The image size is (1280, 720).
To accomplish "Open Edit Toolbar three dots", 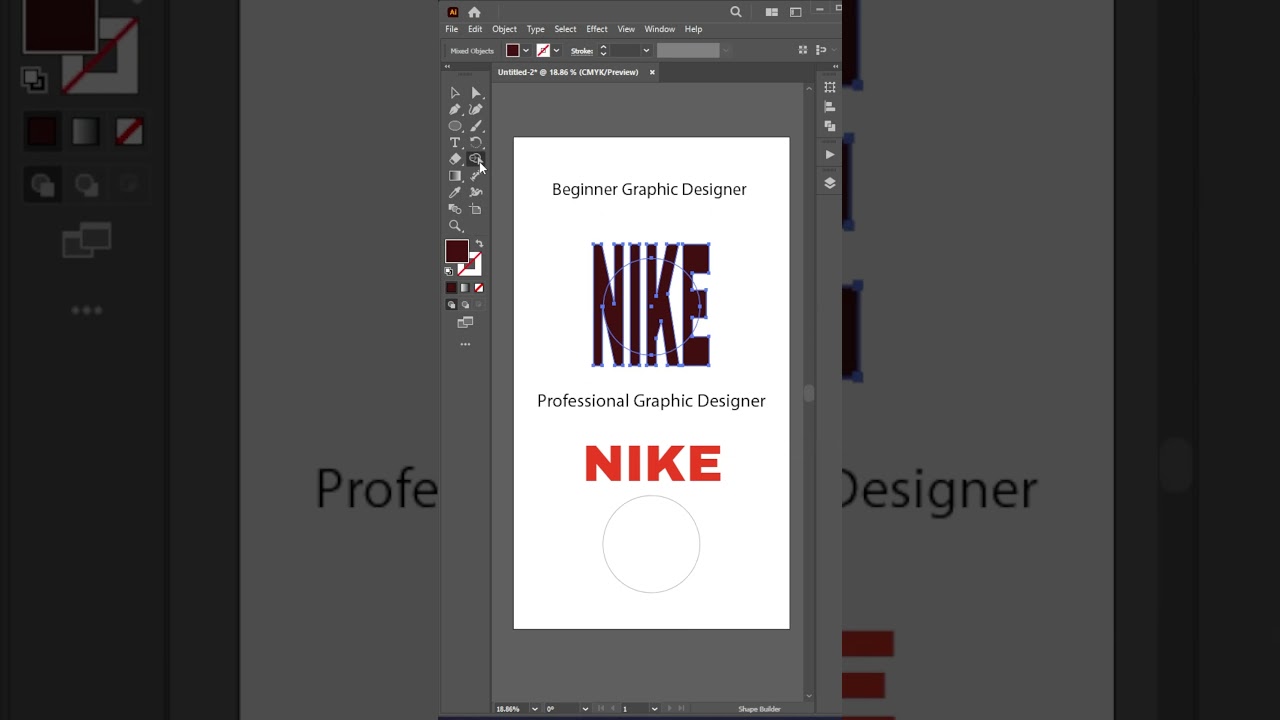I will point(465,344).
